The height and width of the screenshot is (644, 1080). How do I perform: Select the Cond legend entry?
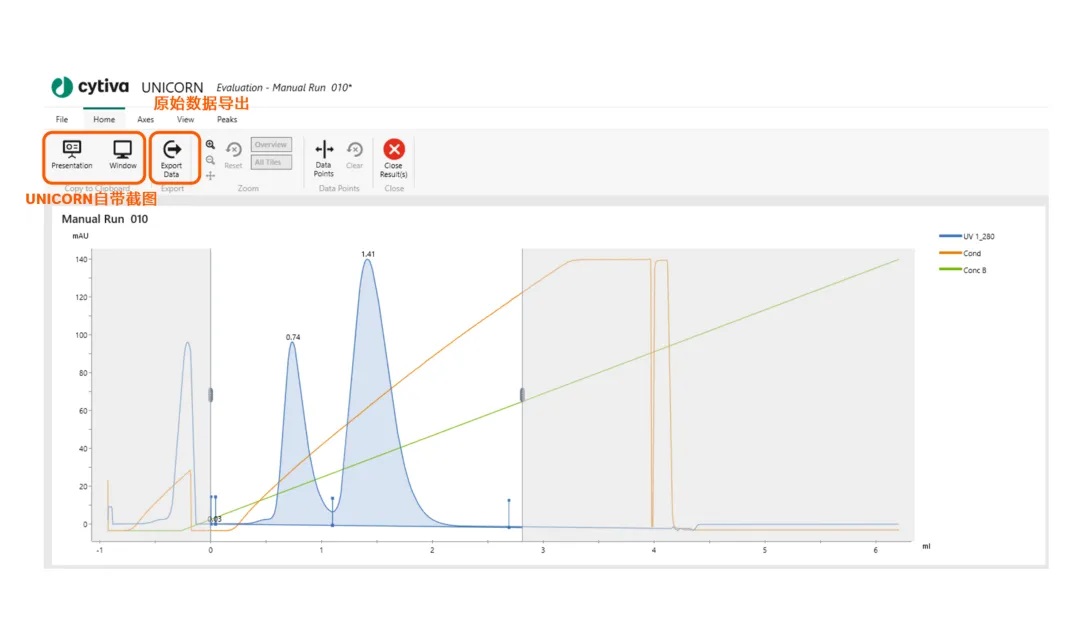960,253
